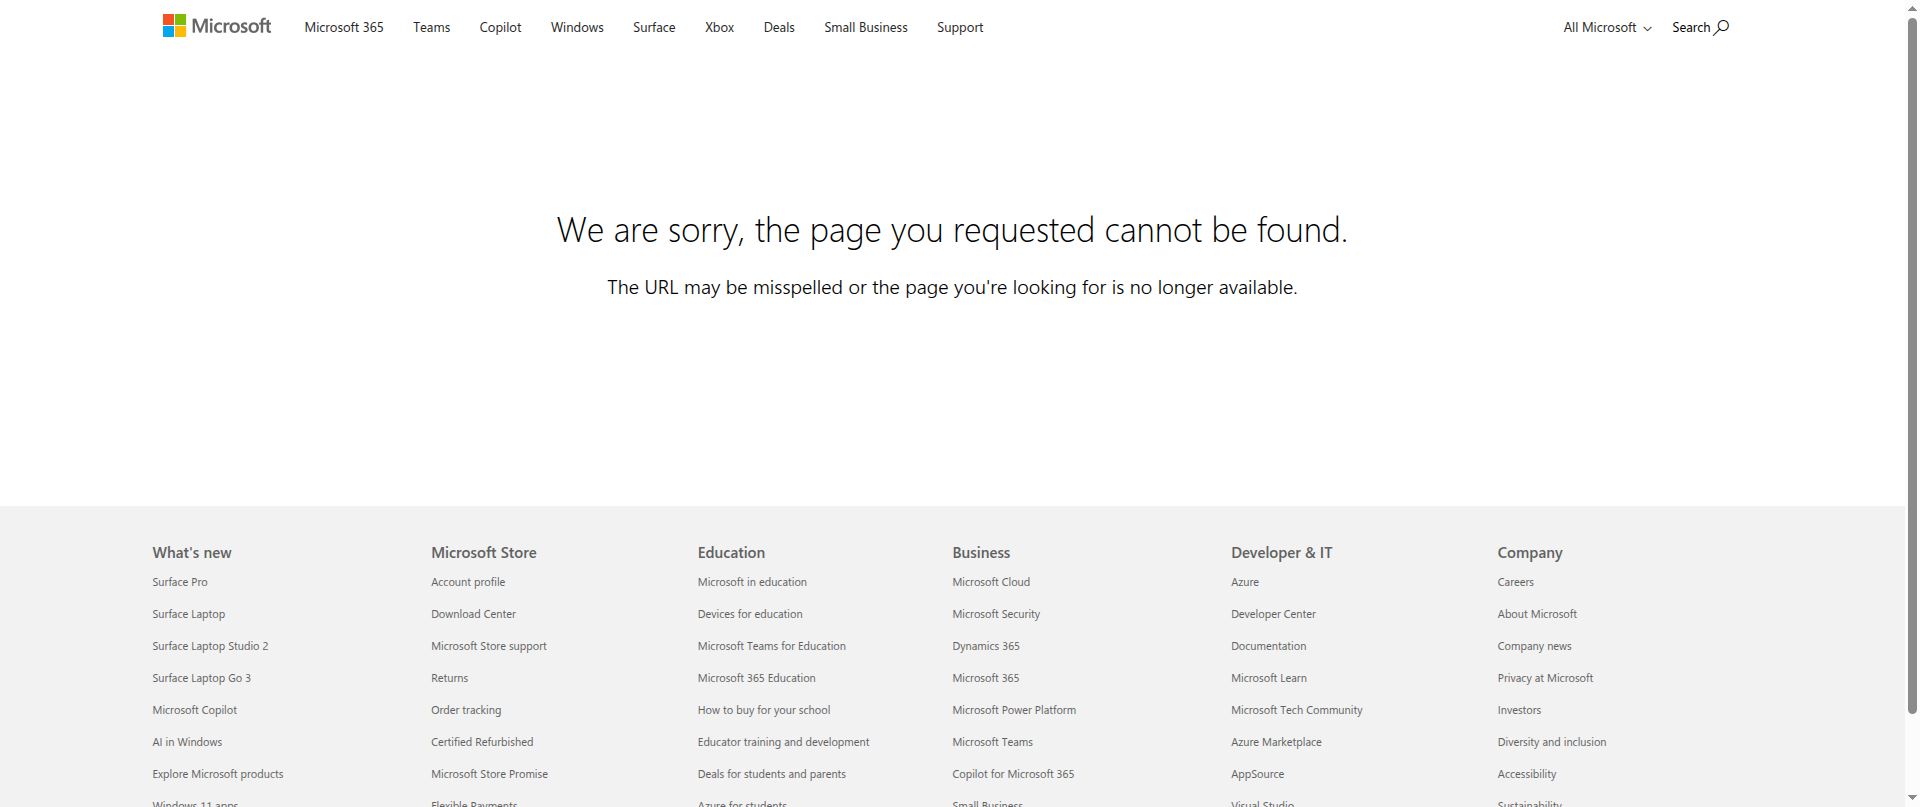The image size is (1920, 807).
Task: Go to Copilot in the top navigation
Action: pyautogui.click(x=500, y=28)
